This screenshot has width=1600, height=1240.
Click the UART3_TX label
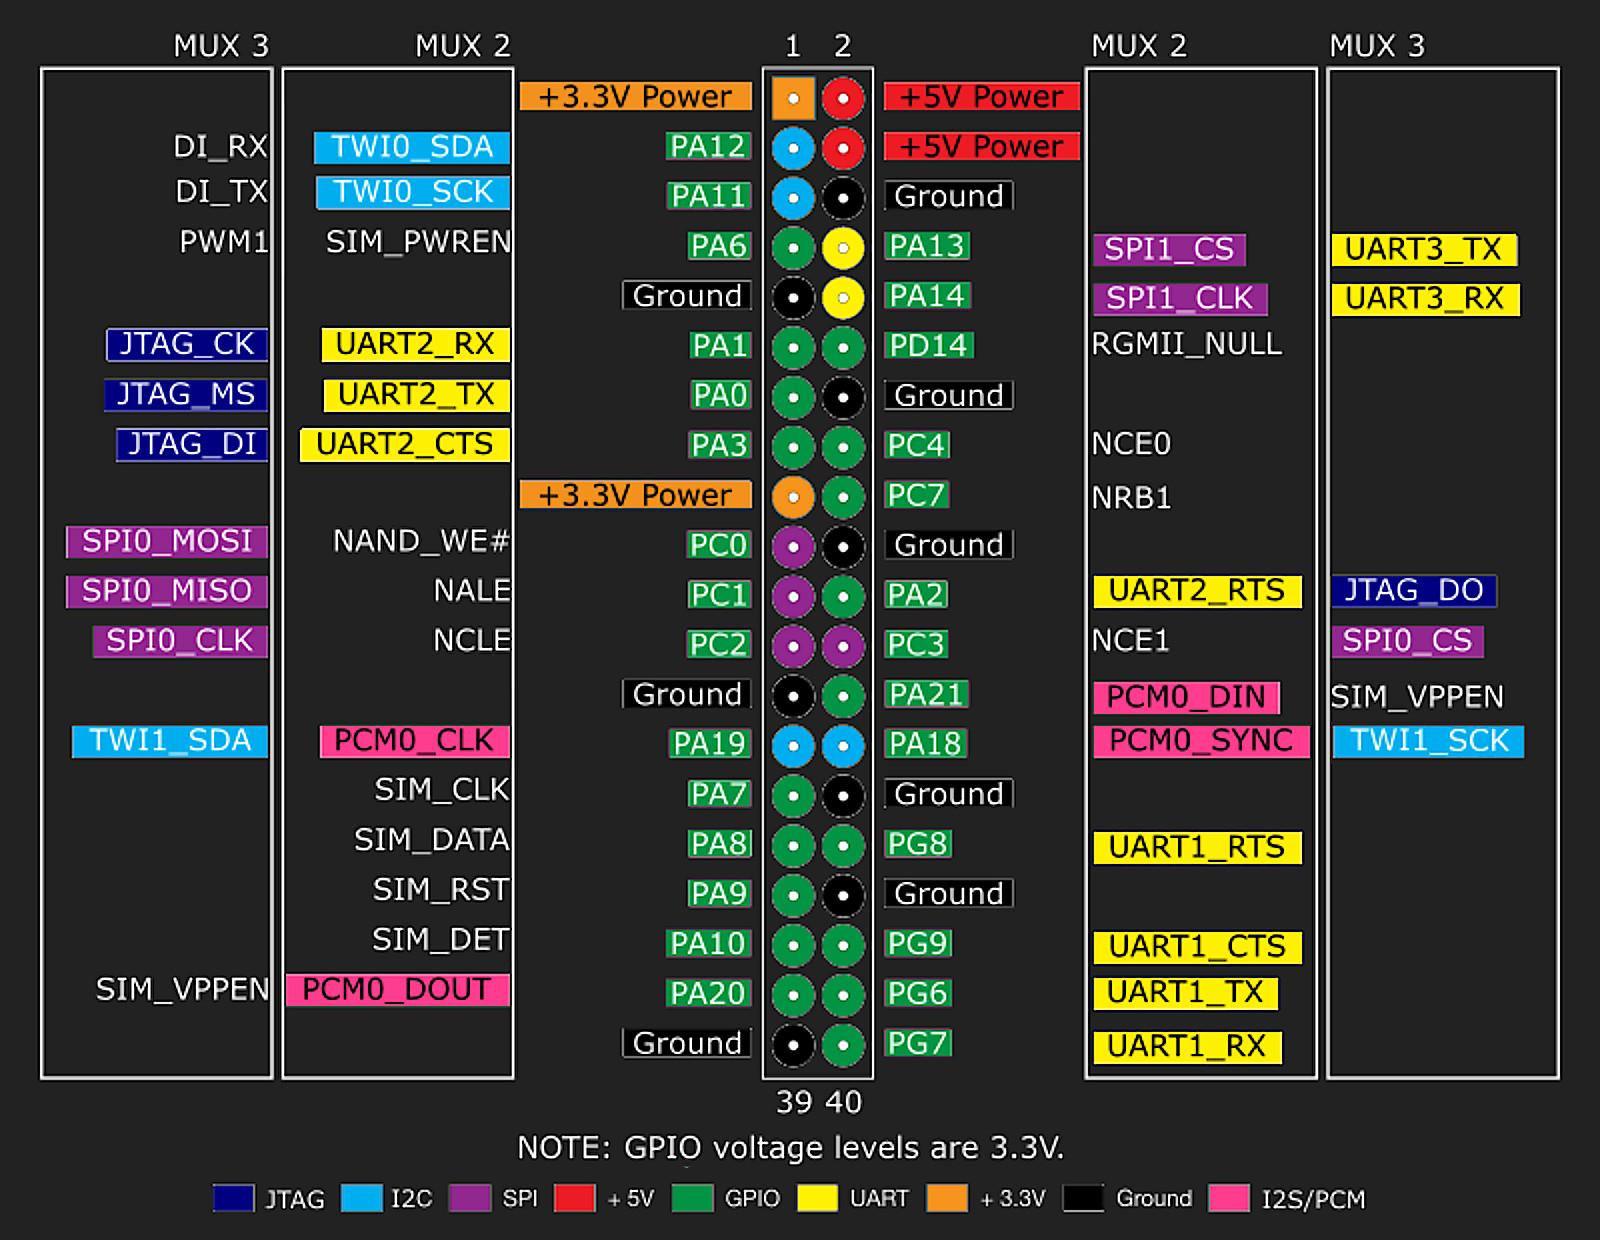(x=1424, y=249)
